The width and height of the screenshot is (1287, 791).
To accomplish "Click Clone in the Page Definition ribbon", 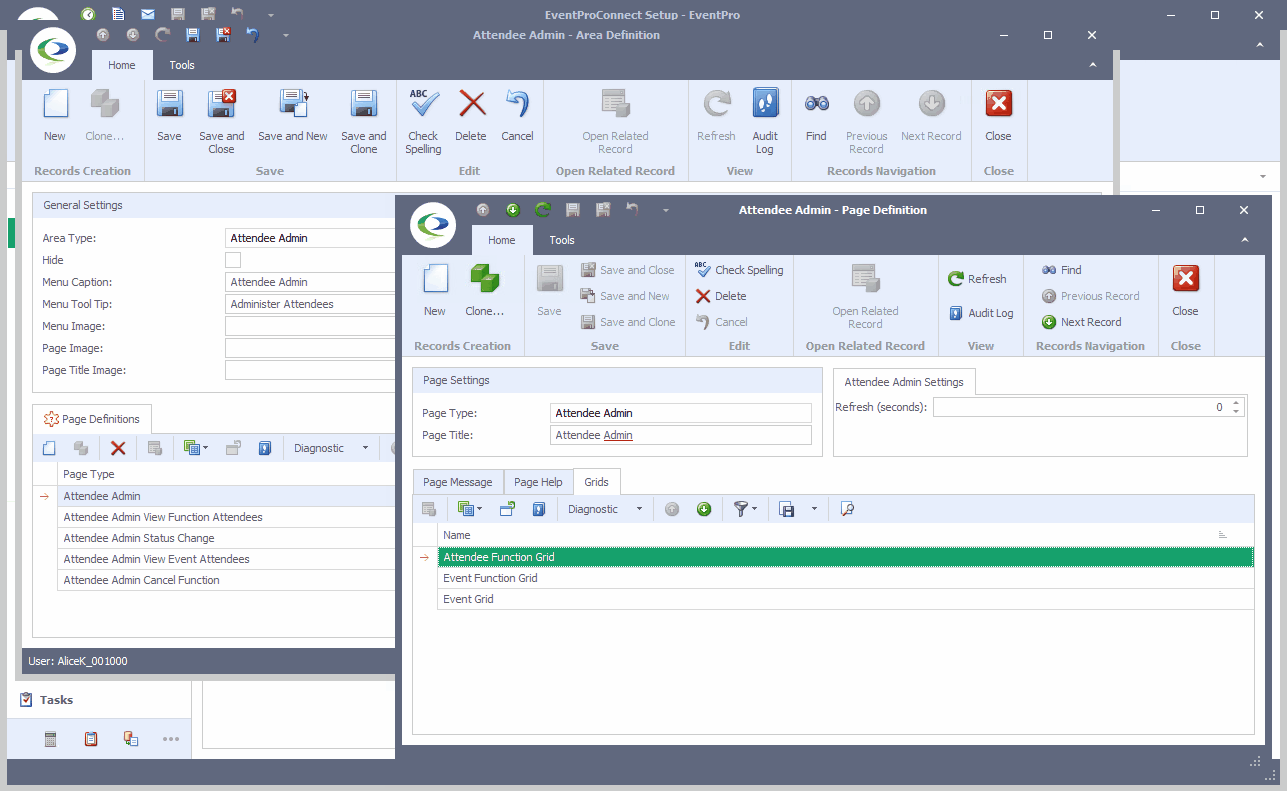I will [x=485, y=290].
